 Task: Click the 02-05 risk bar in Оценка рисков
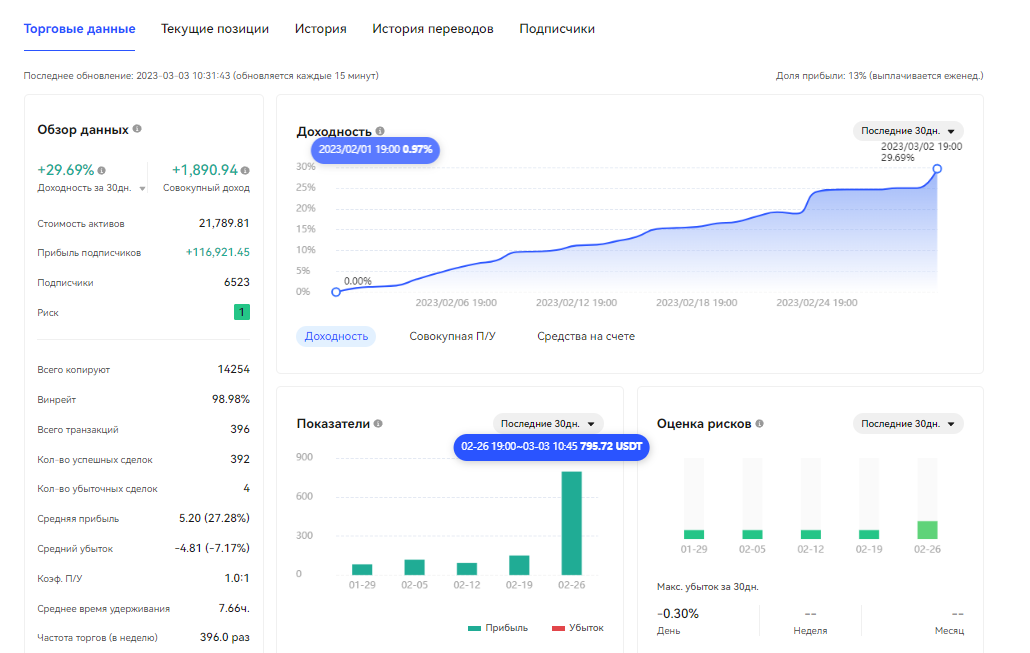coord(752,534)
